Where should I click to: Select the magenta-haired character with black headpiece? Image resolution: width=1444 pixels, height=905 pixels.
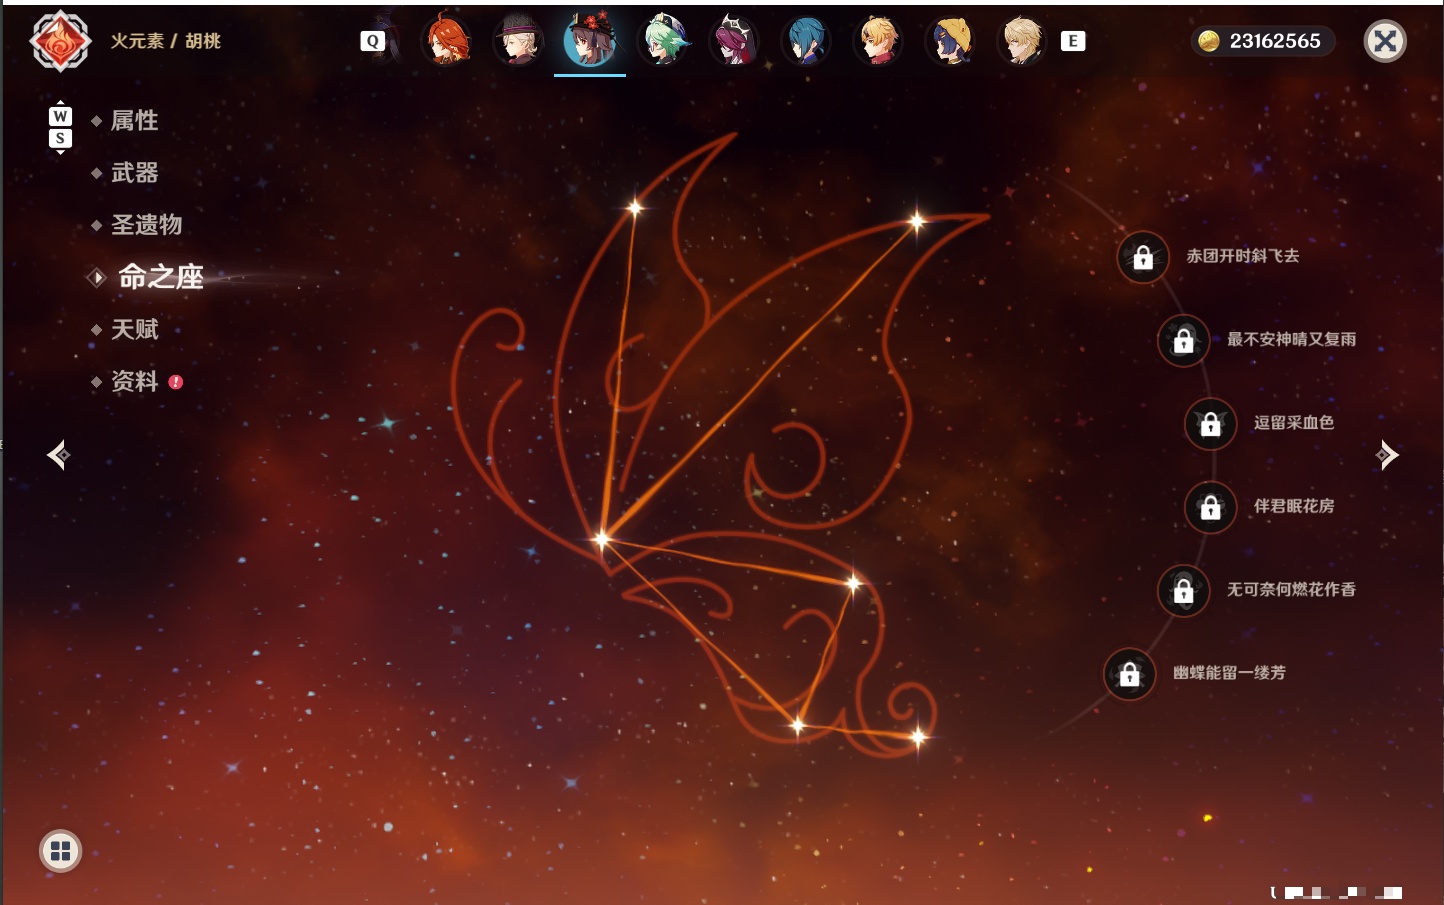pos(734,41)
